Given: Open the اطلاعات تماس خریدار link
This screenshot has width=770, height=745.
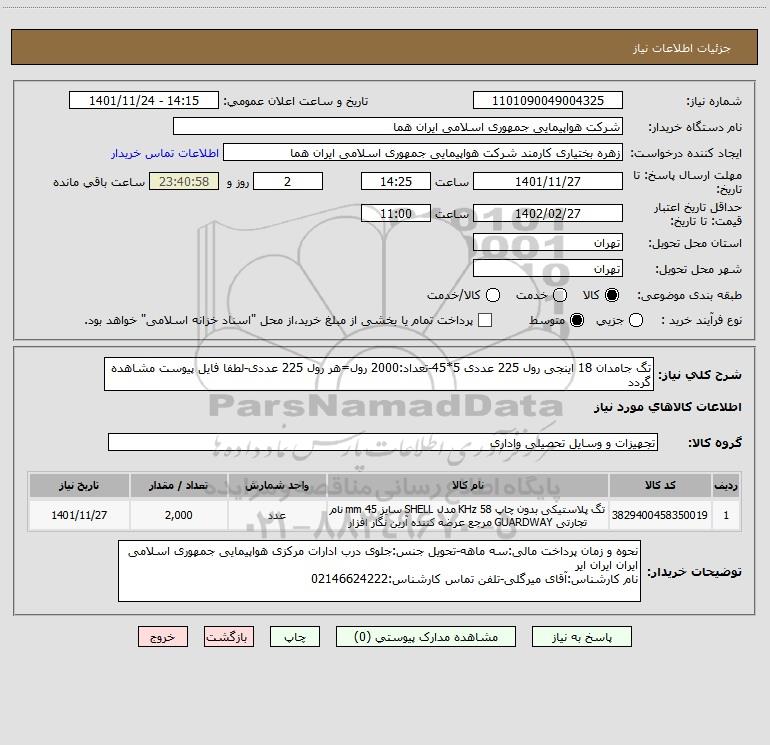Looking at the screenshot, I should click(x=165, y=153).
